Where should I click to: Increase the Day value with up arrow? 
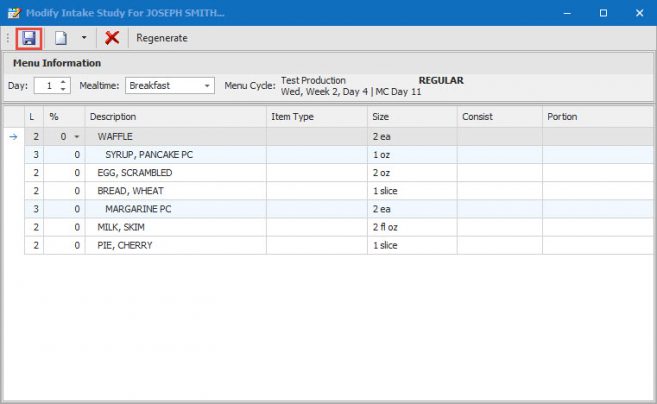tap(65, 82)
